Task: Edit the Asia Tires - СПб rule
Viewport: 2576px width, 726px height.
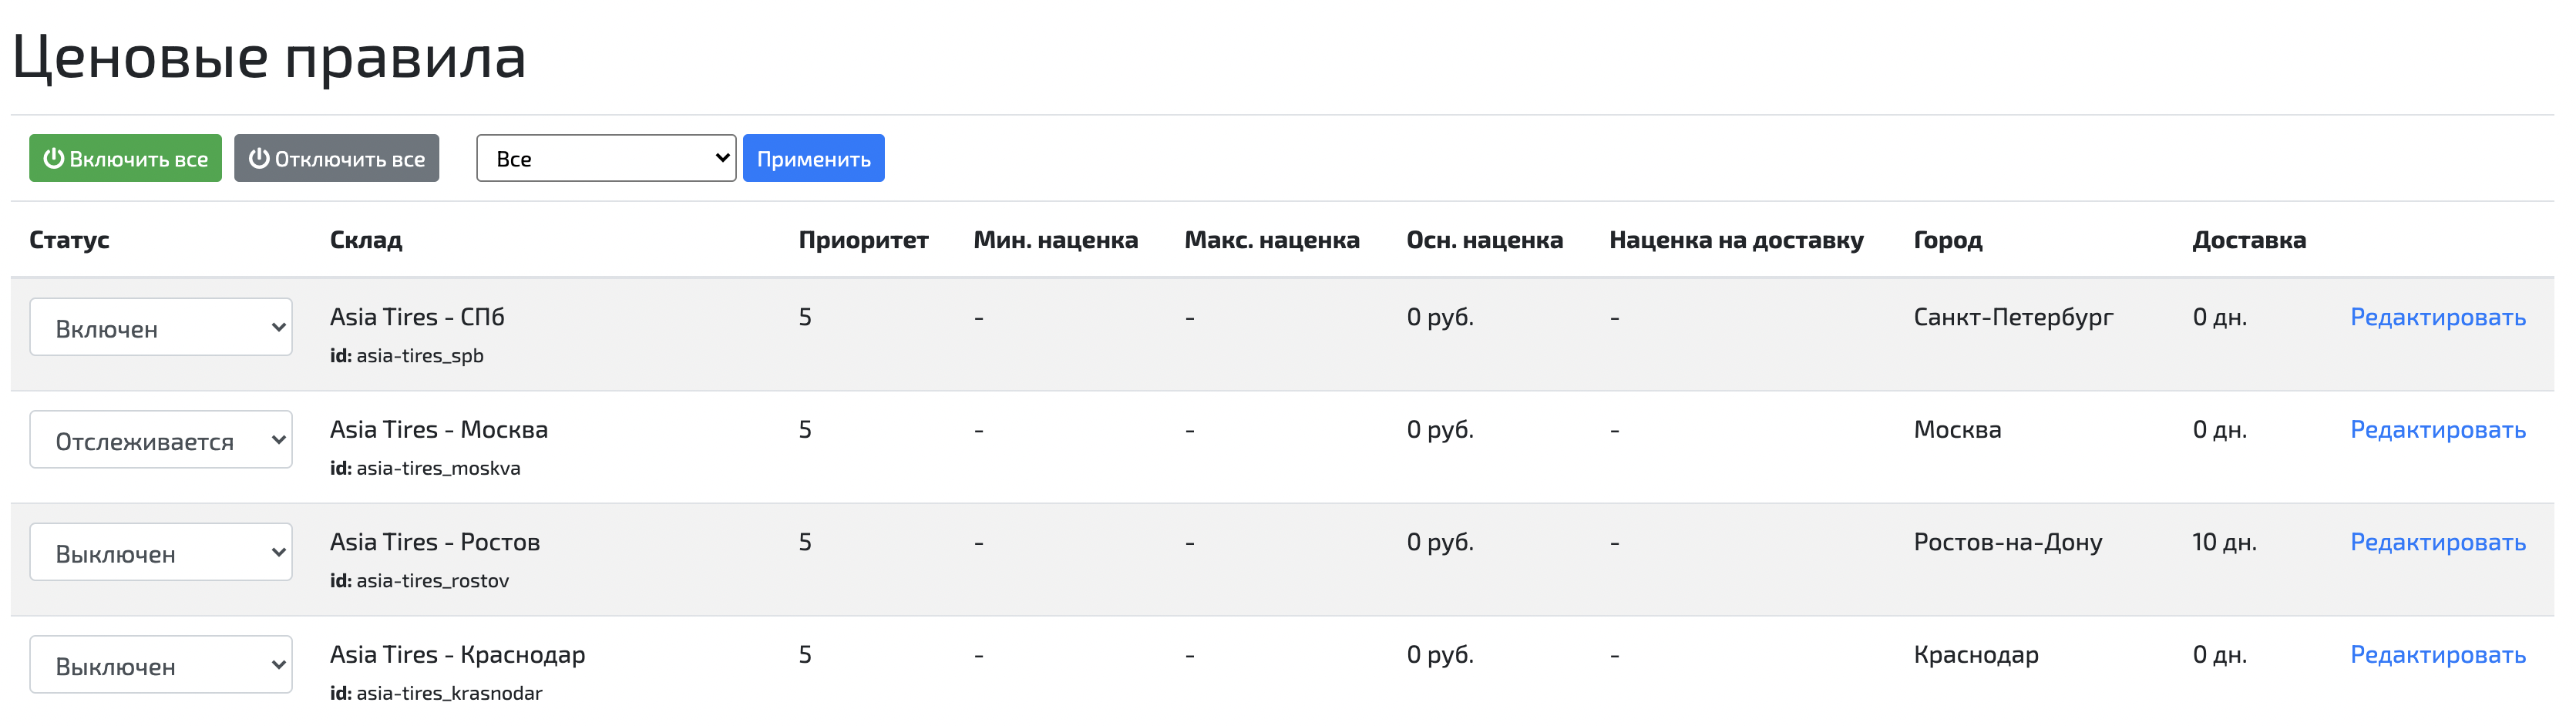Action: (x=2439, y=317)
